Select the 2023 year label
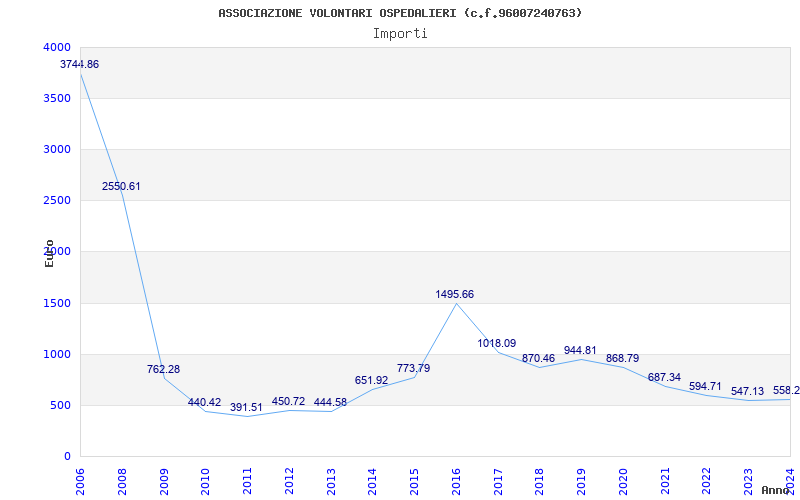Screen dimensions: 800x500 click(748, 481)
